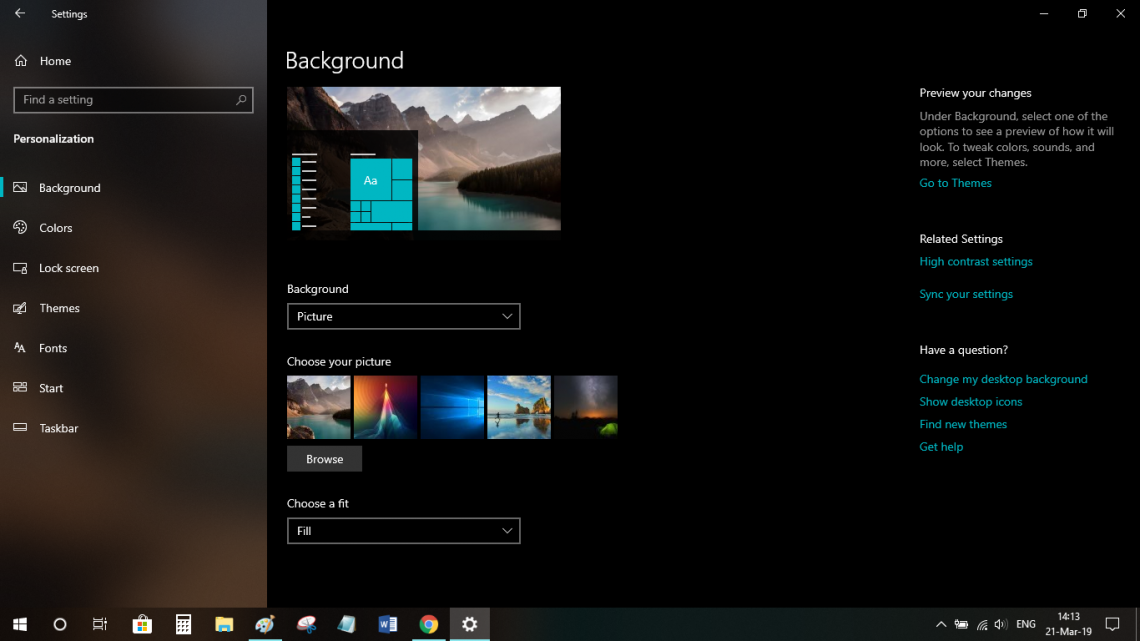Open the Action Center icon

(1113, 624)
